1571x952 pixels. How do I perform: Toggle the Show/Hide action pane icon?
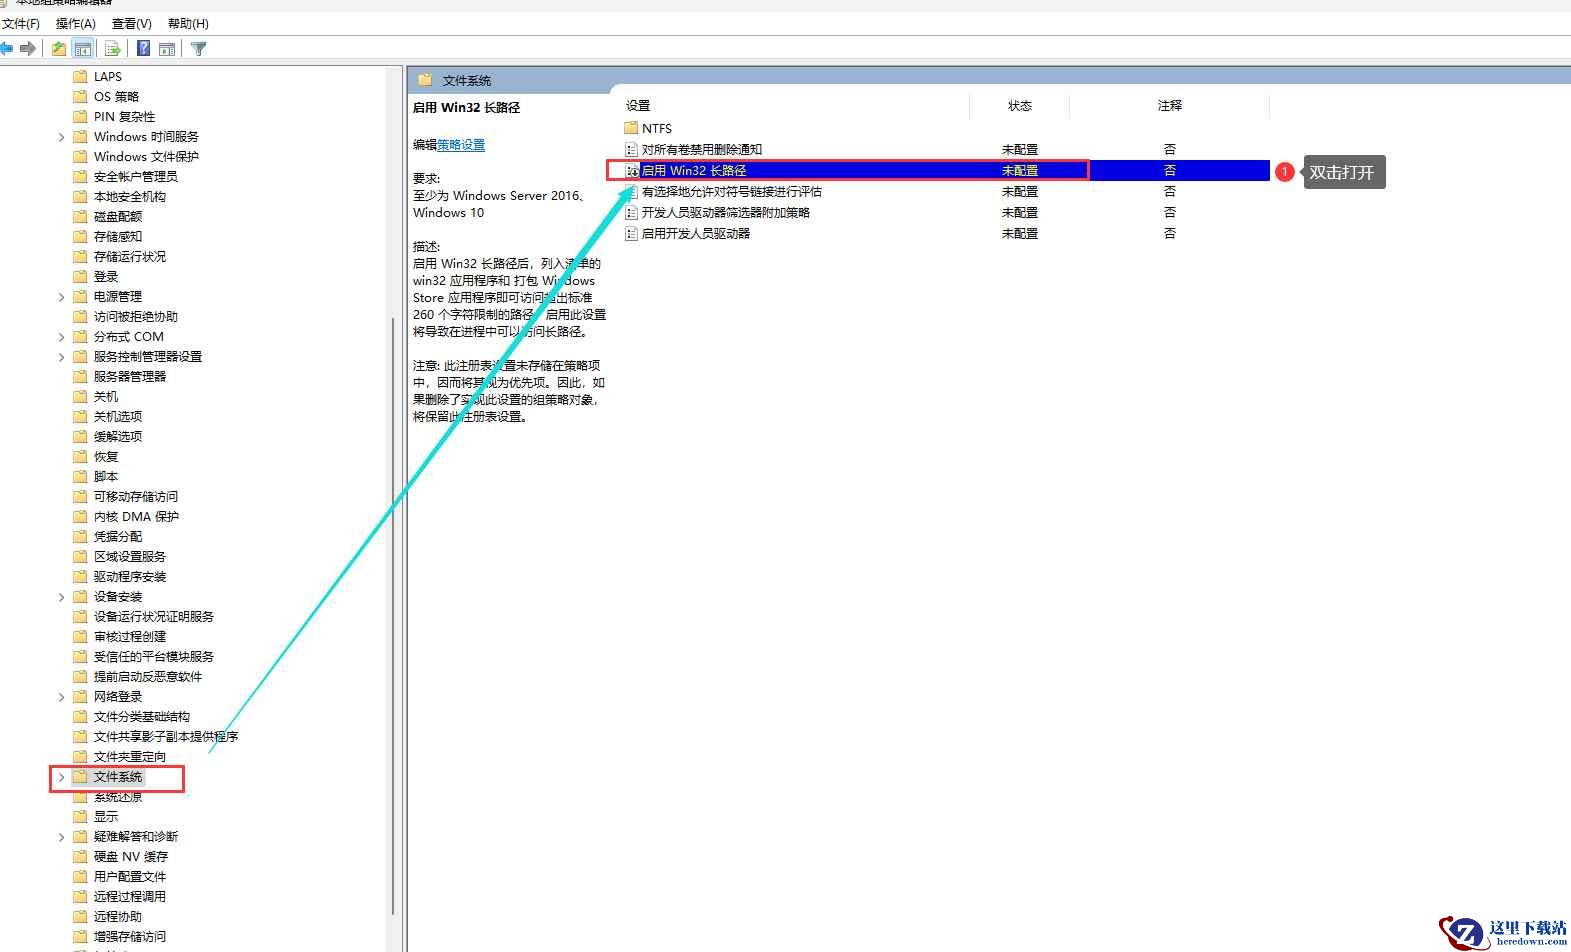[167, 48]
